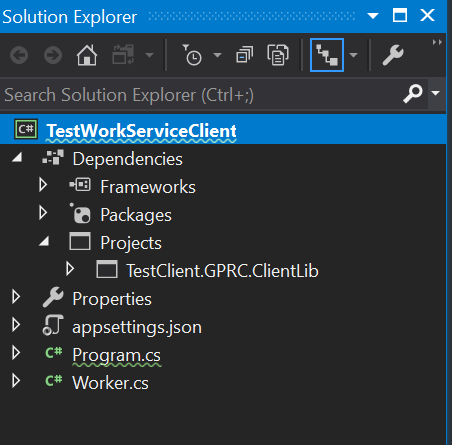Focus the Search Solution Explorer field
The image size is (452, 445).
click(x=200, y=95)
